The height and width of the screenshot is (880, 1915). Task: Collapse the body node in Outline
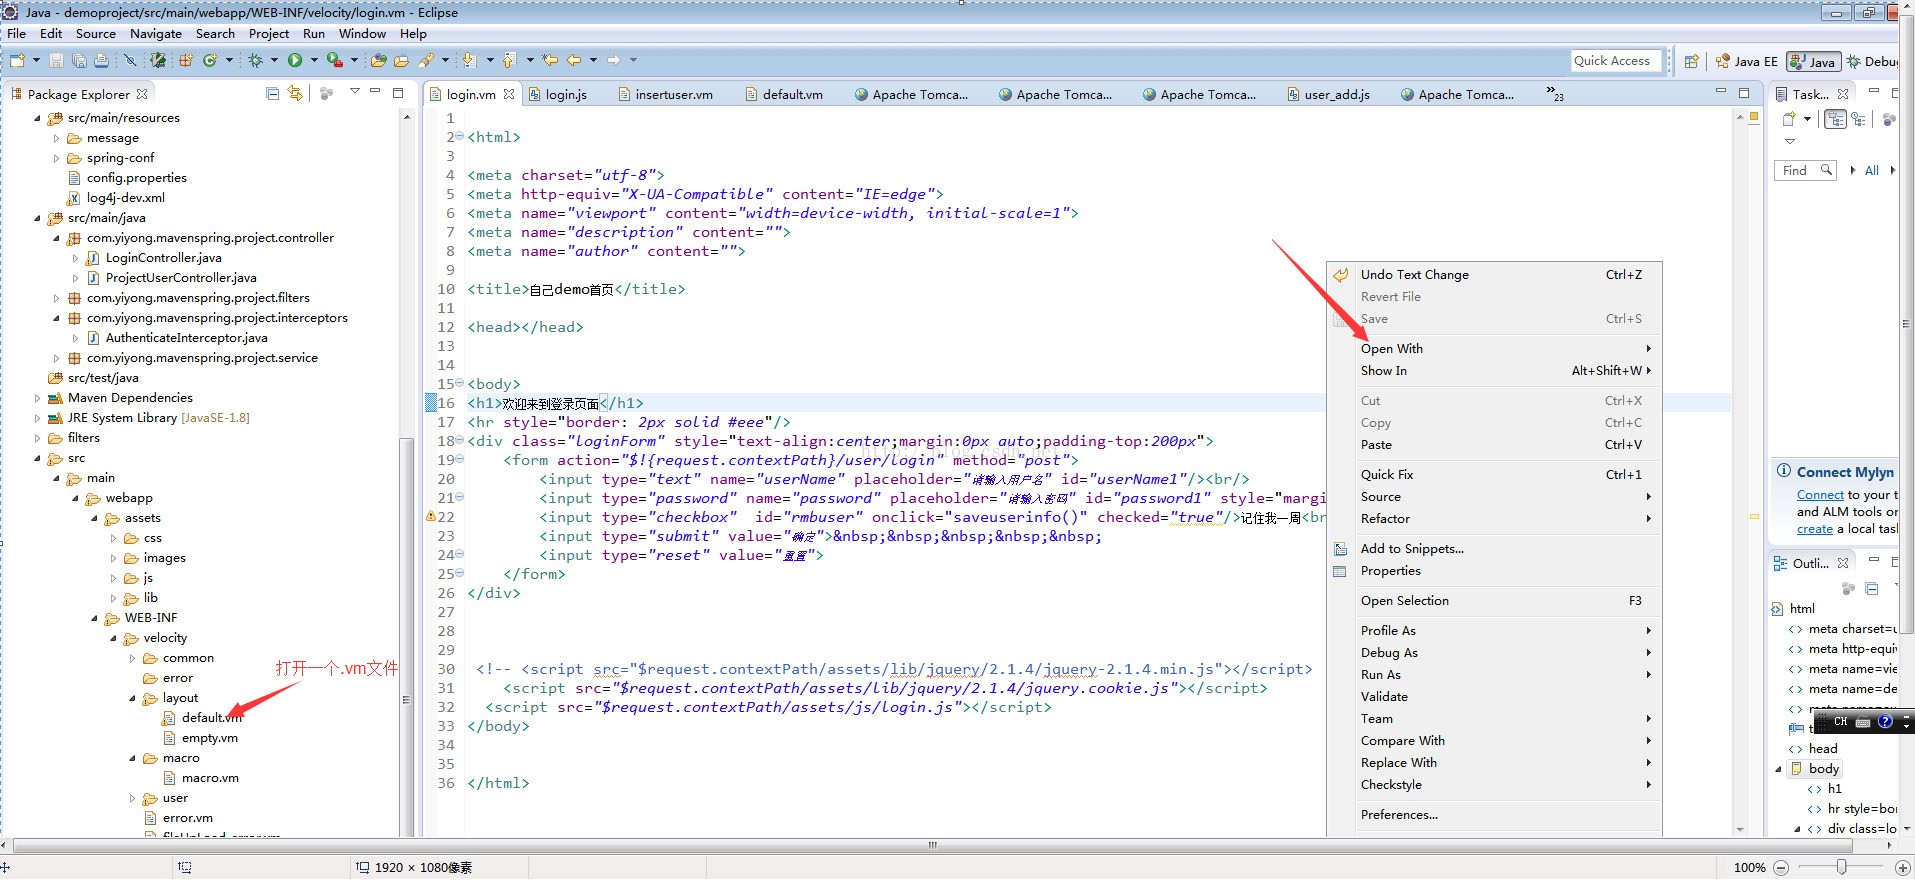[1778, 769]
